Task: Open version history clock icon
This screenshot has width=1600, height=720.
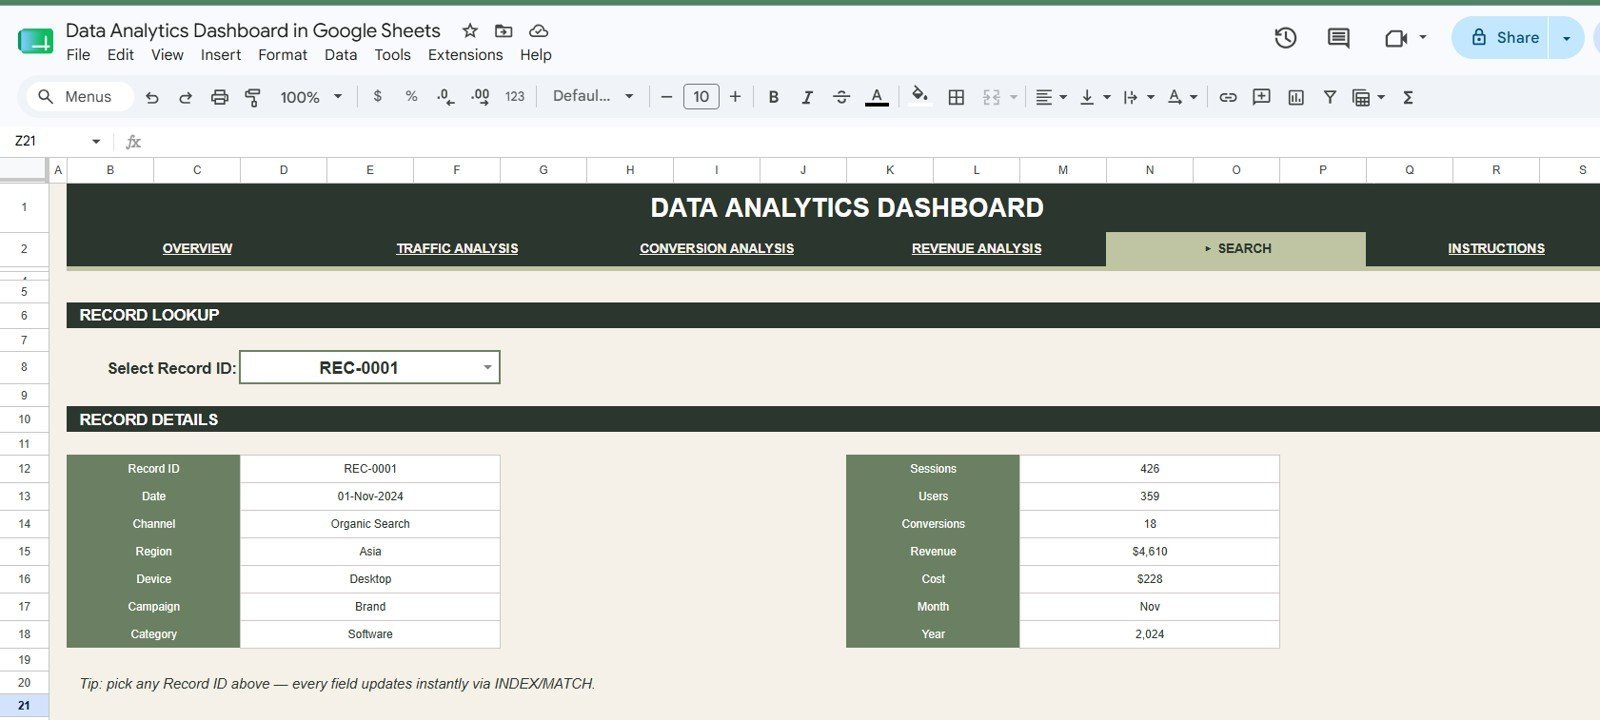Action: pyautogui.click(x=1285, y=38)
